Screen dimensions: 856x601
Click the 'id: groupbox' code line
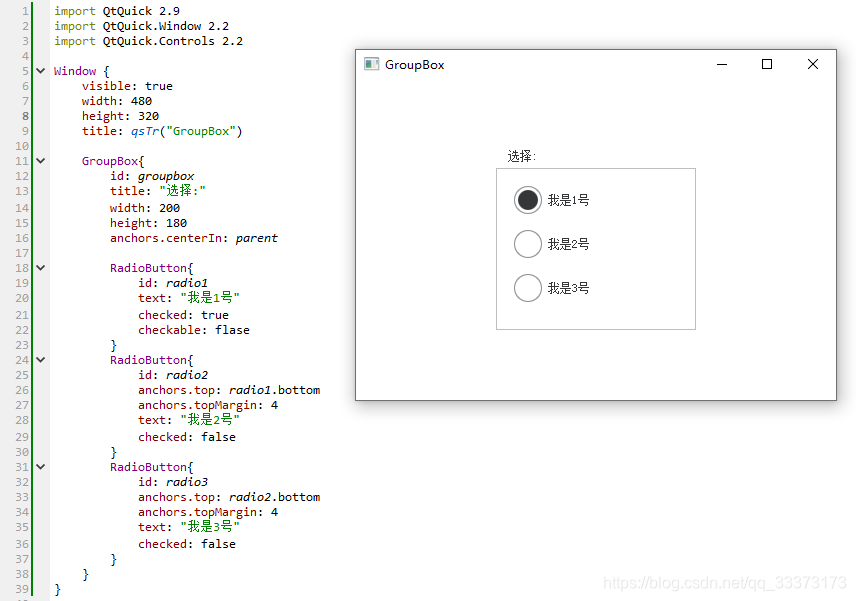[x=152, y=176]
